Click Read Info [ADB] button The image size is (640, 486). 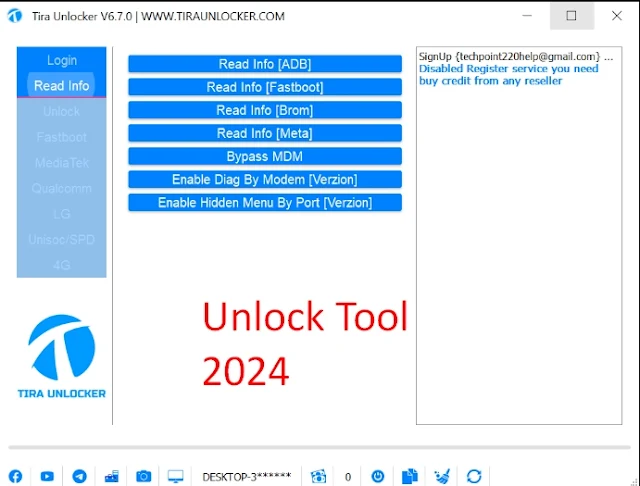click(265, 64)
